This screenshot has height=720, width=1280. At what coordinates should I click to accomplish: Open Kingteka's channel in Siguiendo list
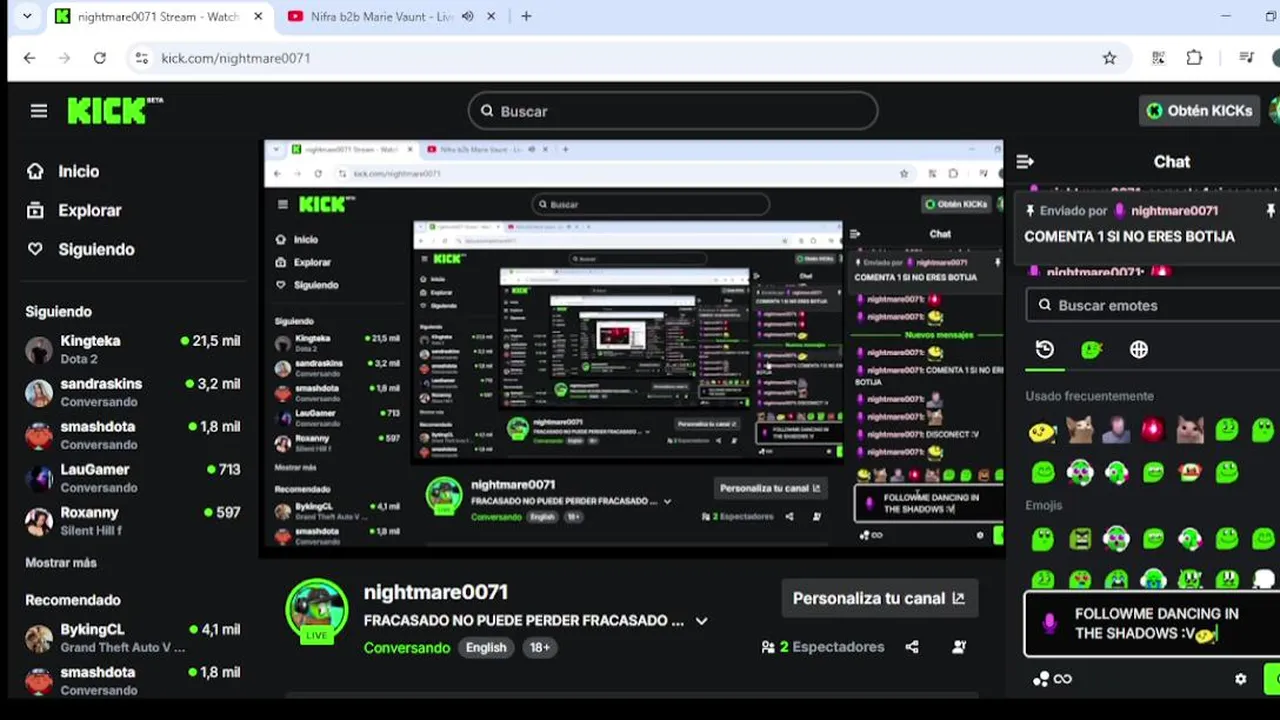[133, 349]
